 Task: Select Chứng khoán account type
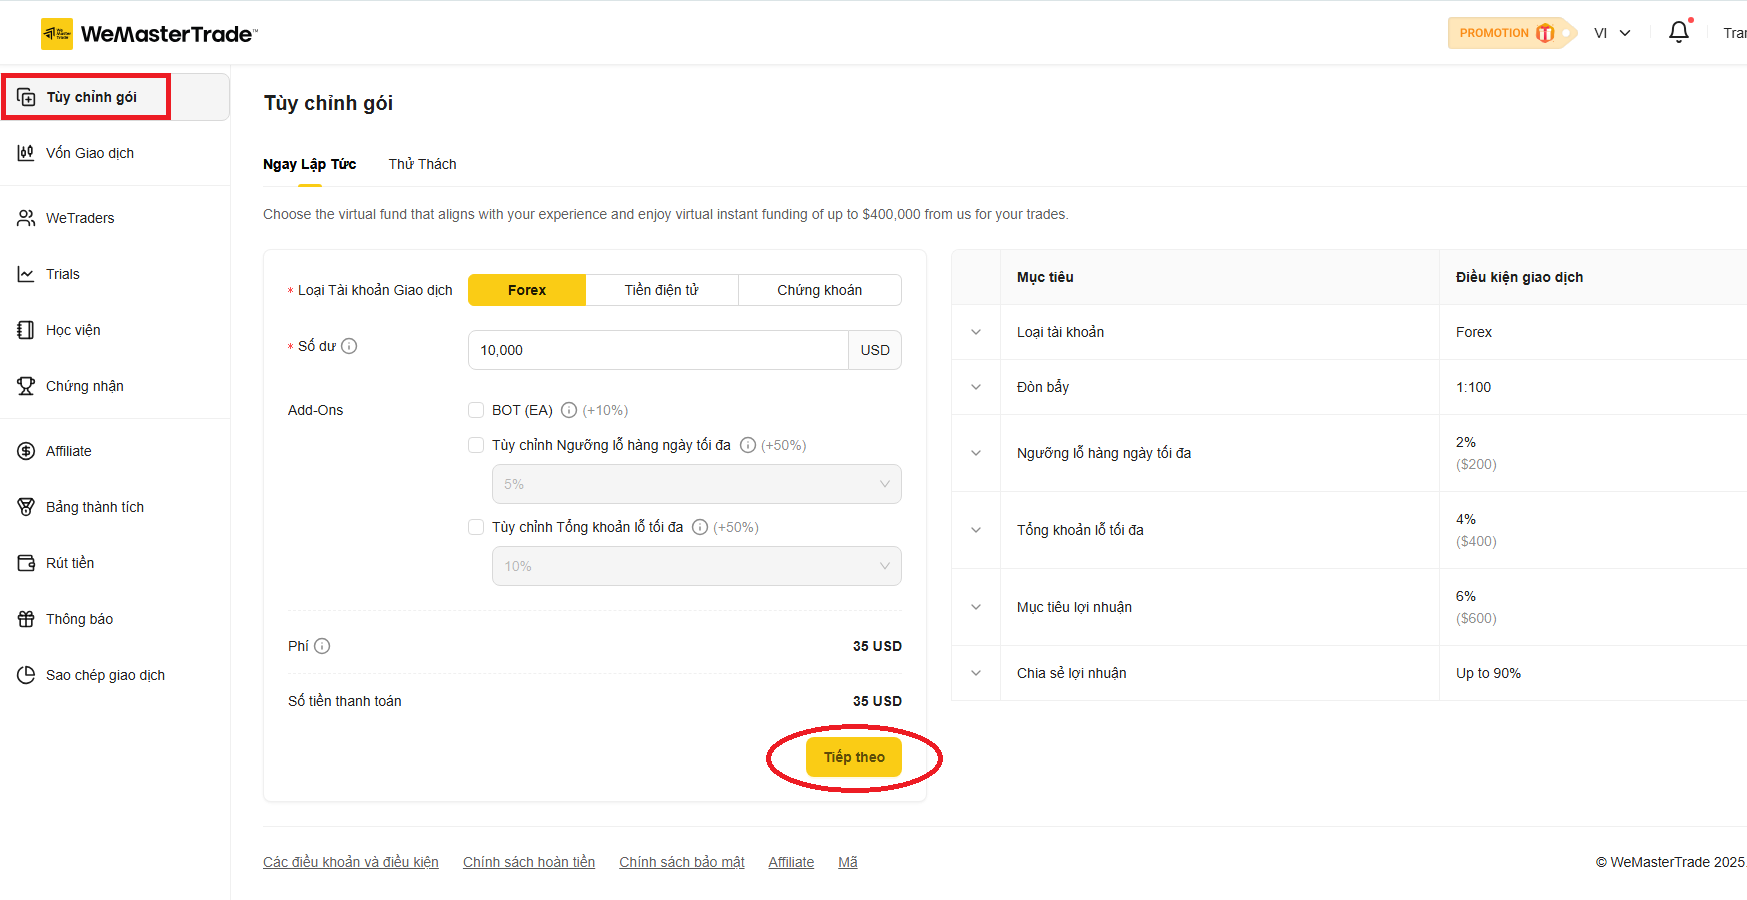click(820, 290)
